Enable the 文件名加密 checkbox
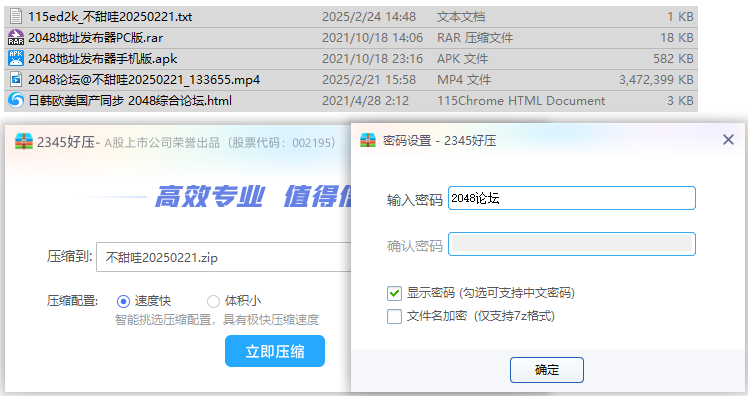 click(x=395, y=316)
